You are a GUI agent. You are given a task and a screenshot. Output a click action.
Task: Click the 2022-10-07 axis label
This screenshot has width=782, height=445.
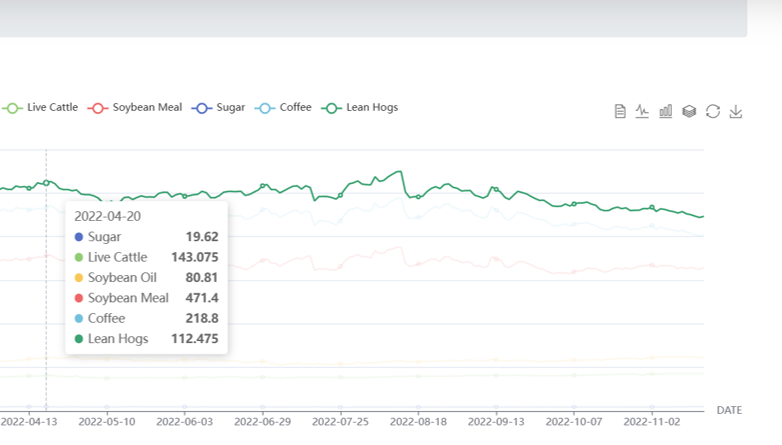pos(574,422)
